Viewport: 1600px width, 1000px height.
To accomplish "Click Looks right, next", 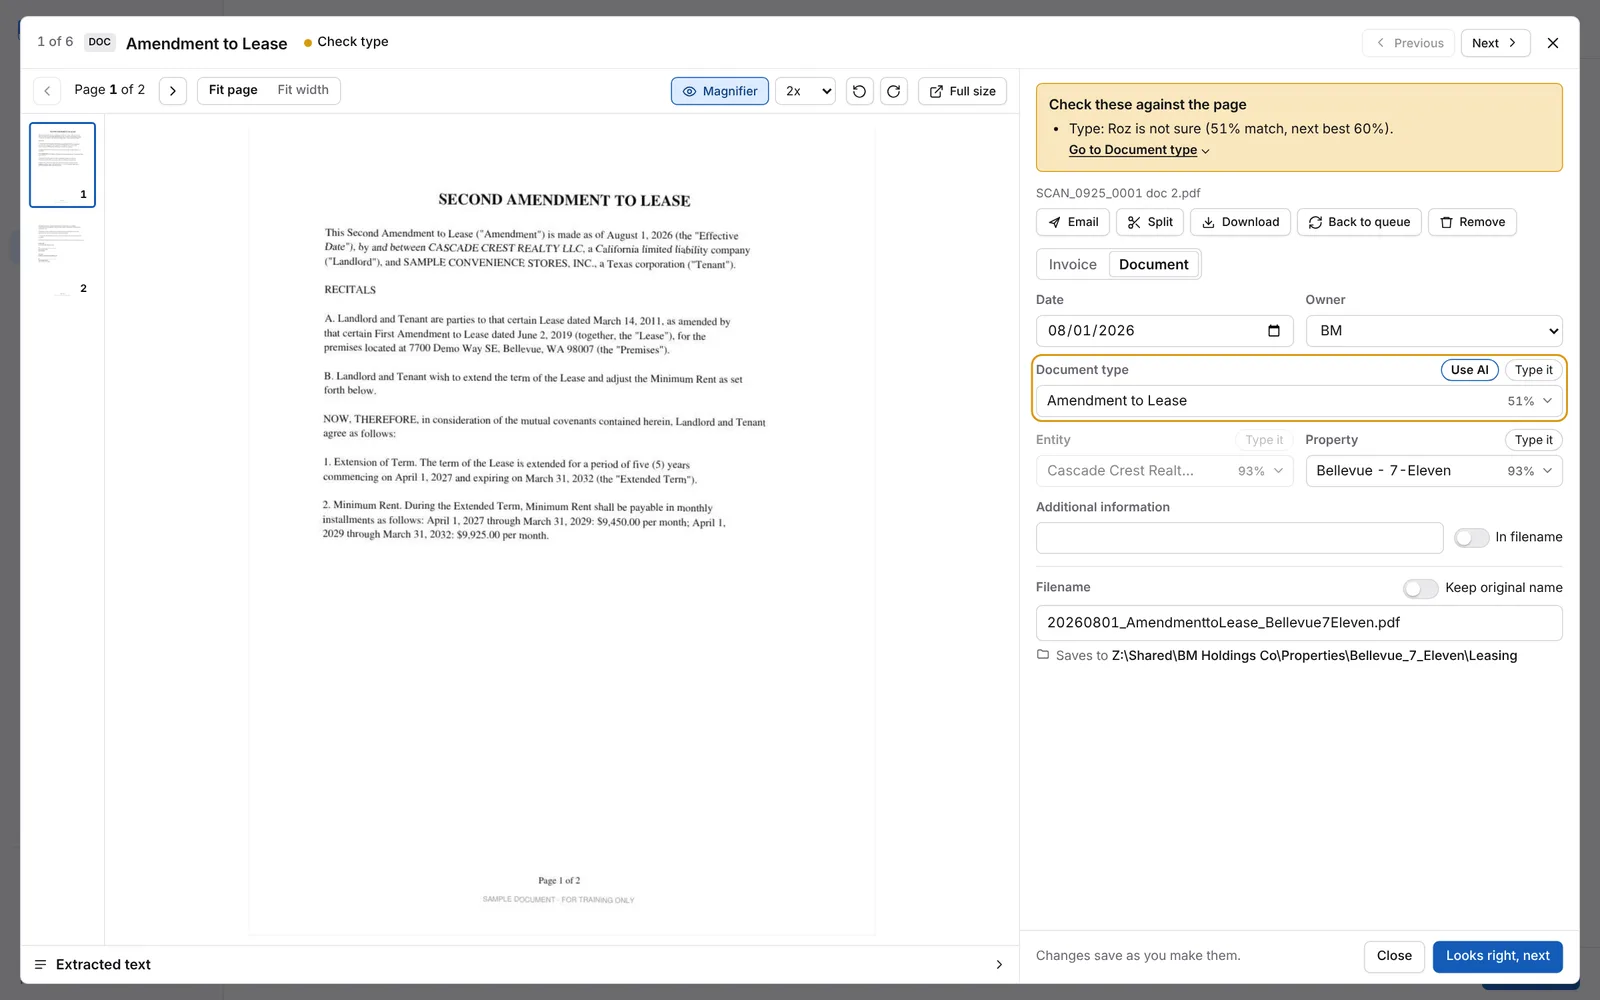I will click(1497, 956).
